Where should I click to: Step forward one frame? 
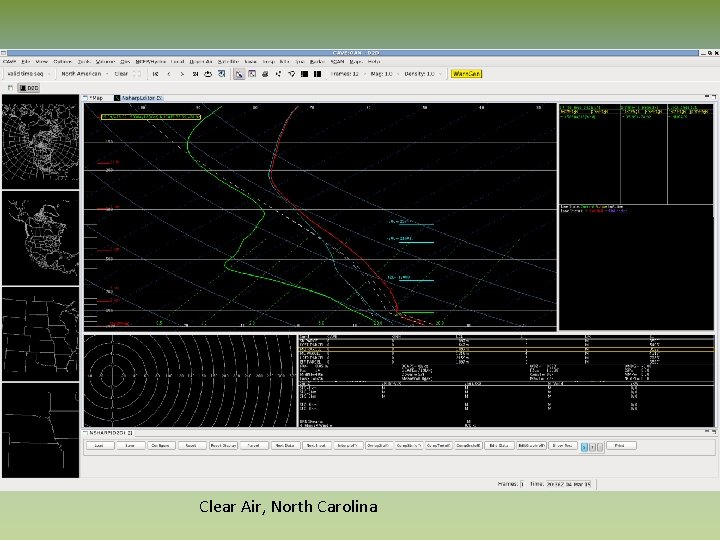(182, 74)
